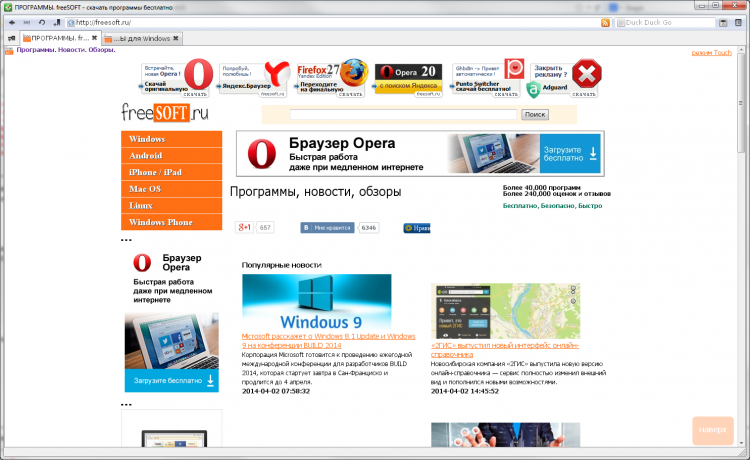Click the site search text field
The width and height of the screenshot is (750, 460).
coord(404,114)
